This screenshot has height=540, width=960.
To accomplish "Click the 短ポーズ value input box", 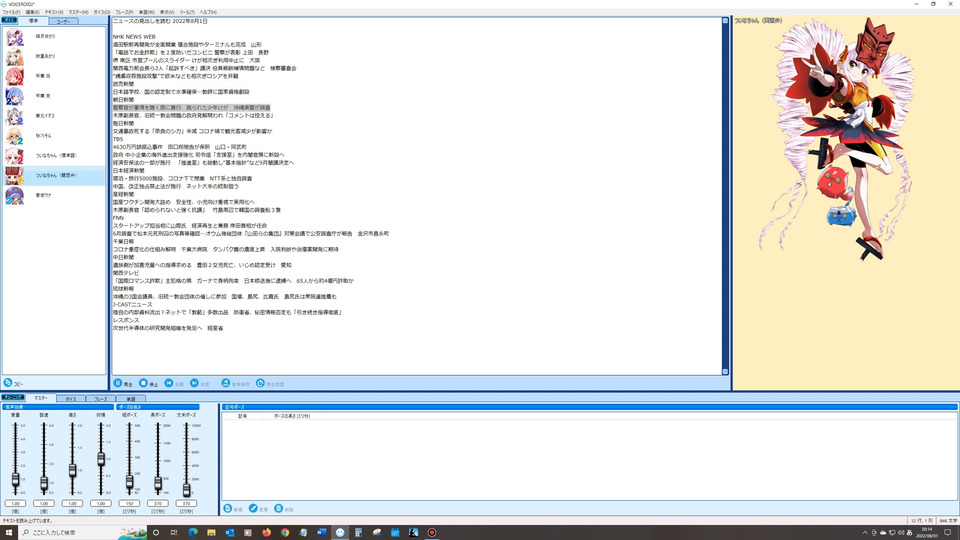I will (129, 503).
